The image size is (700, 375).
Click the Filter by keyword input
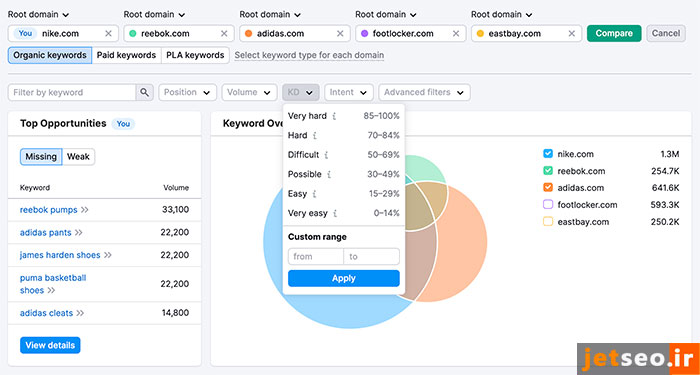pos(72,92)
